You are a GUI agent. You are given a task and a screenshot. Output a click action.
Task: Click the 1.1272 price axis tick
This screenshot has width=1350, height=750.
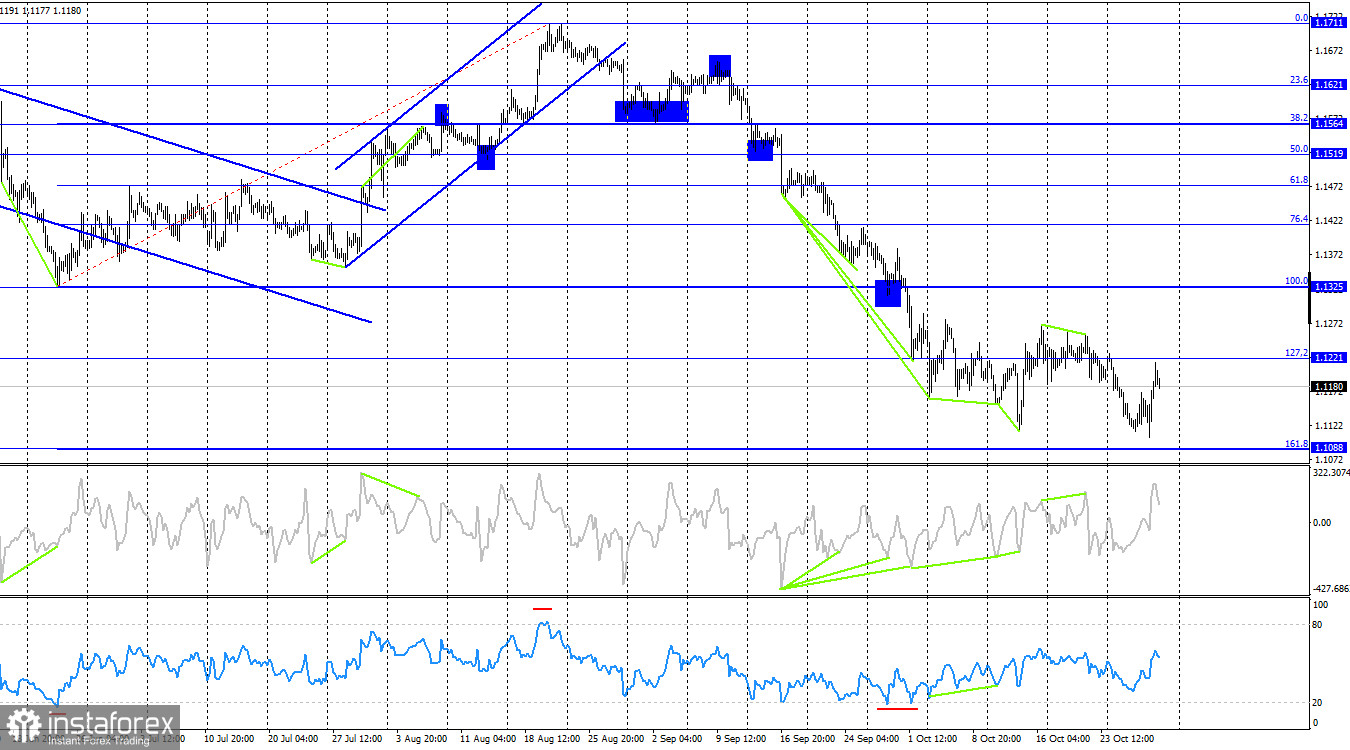point(1328,324)
